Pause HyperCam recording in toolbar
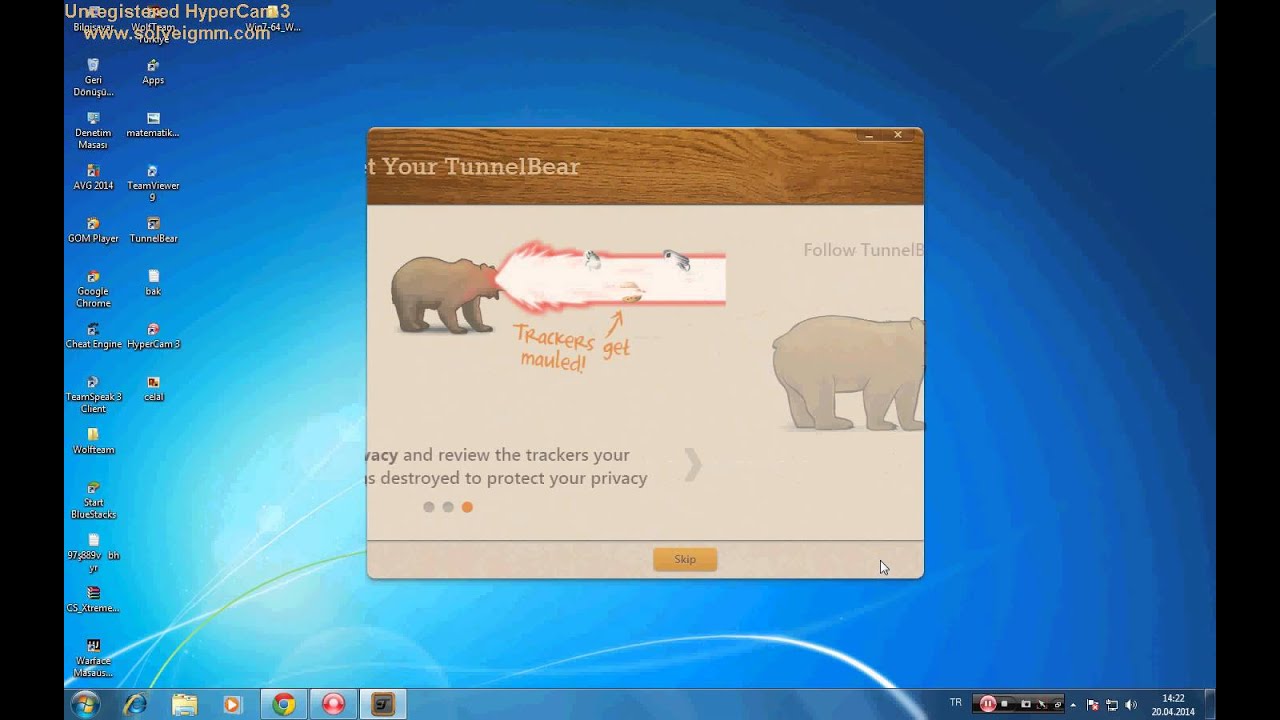The height and width of the screenshot is (720, 1280). pos(988,704)
